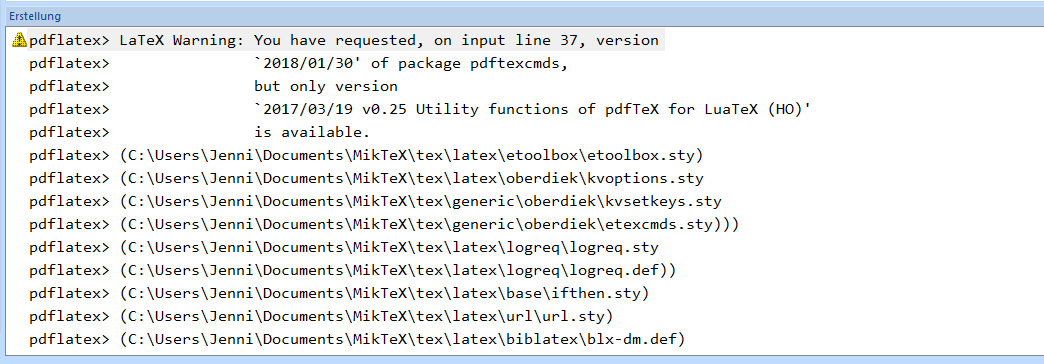Select the url.sty log entry

[321, 316]
